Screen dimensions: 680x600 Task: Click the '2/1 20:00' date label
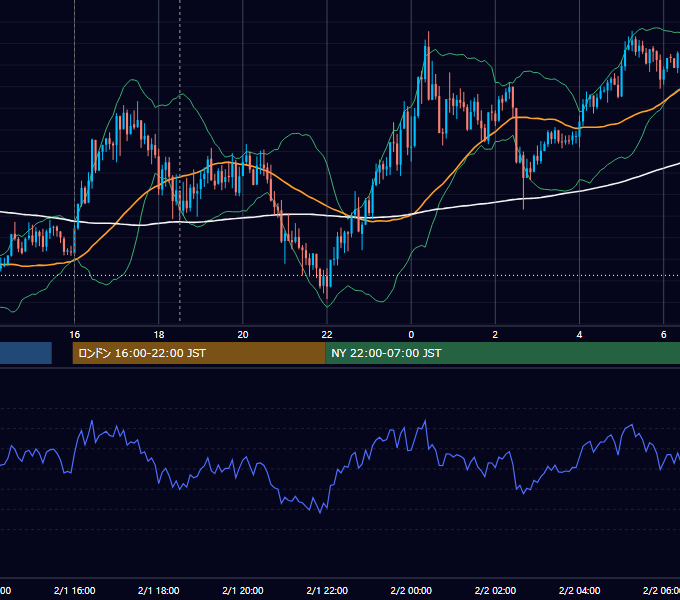tap(243, 590)
